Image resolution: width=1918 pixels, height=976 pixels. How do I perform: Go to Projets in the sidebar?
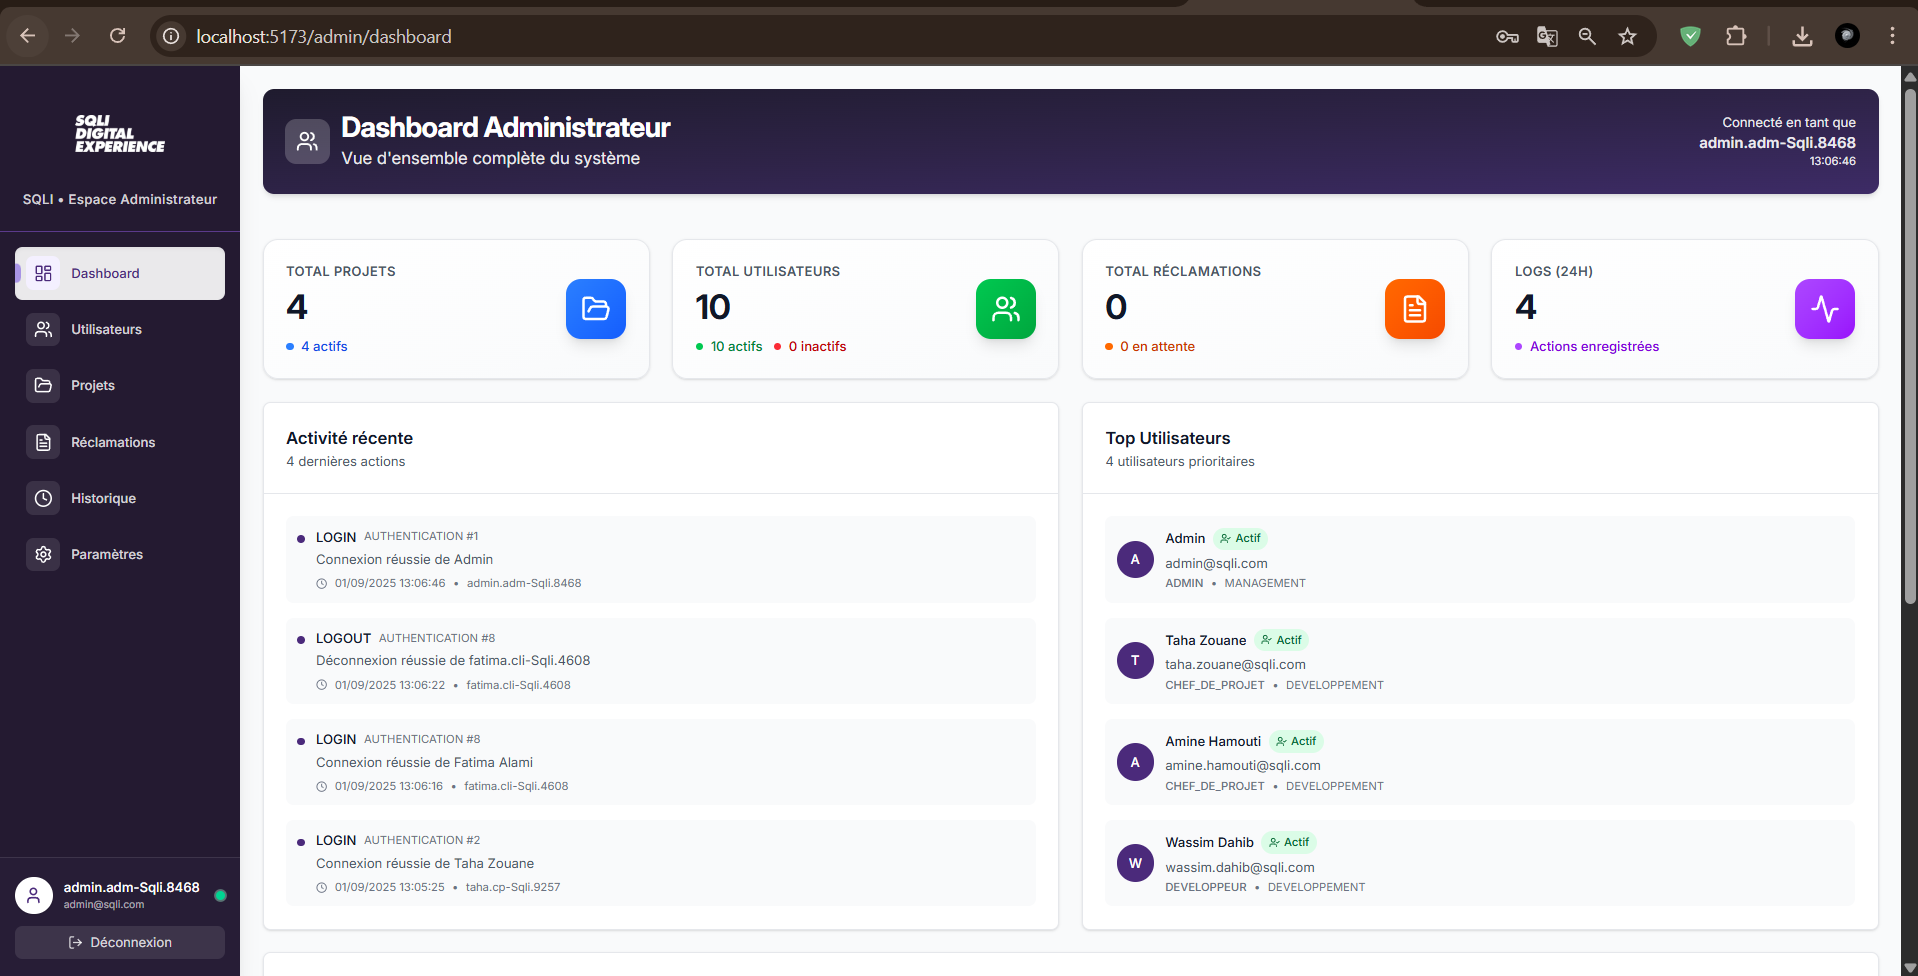point(93,385)
